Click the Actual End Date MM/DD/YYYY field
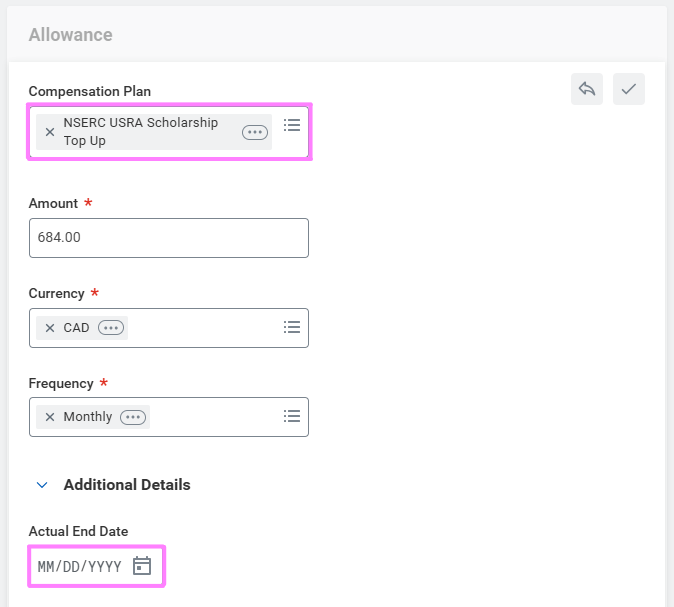 coord(80,567)
